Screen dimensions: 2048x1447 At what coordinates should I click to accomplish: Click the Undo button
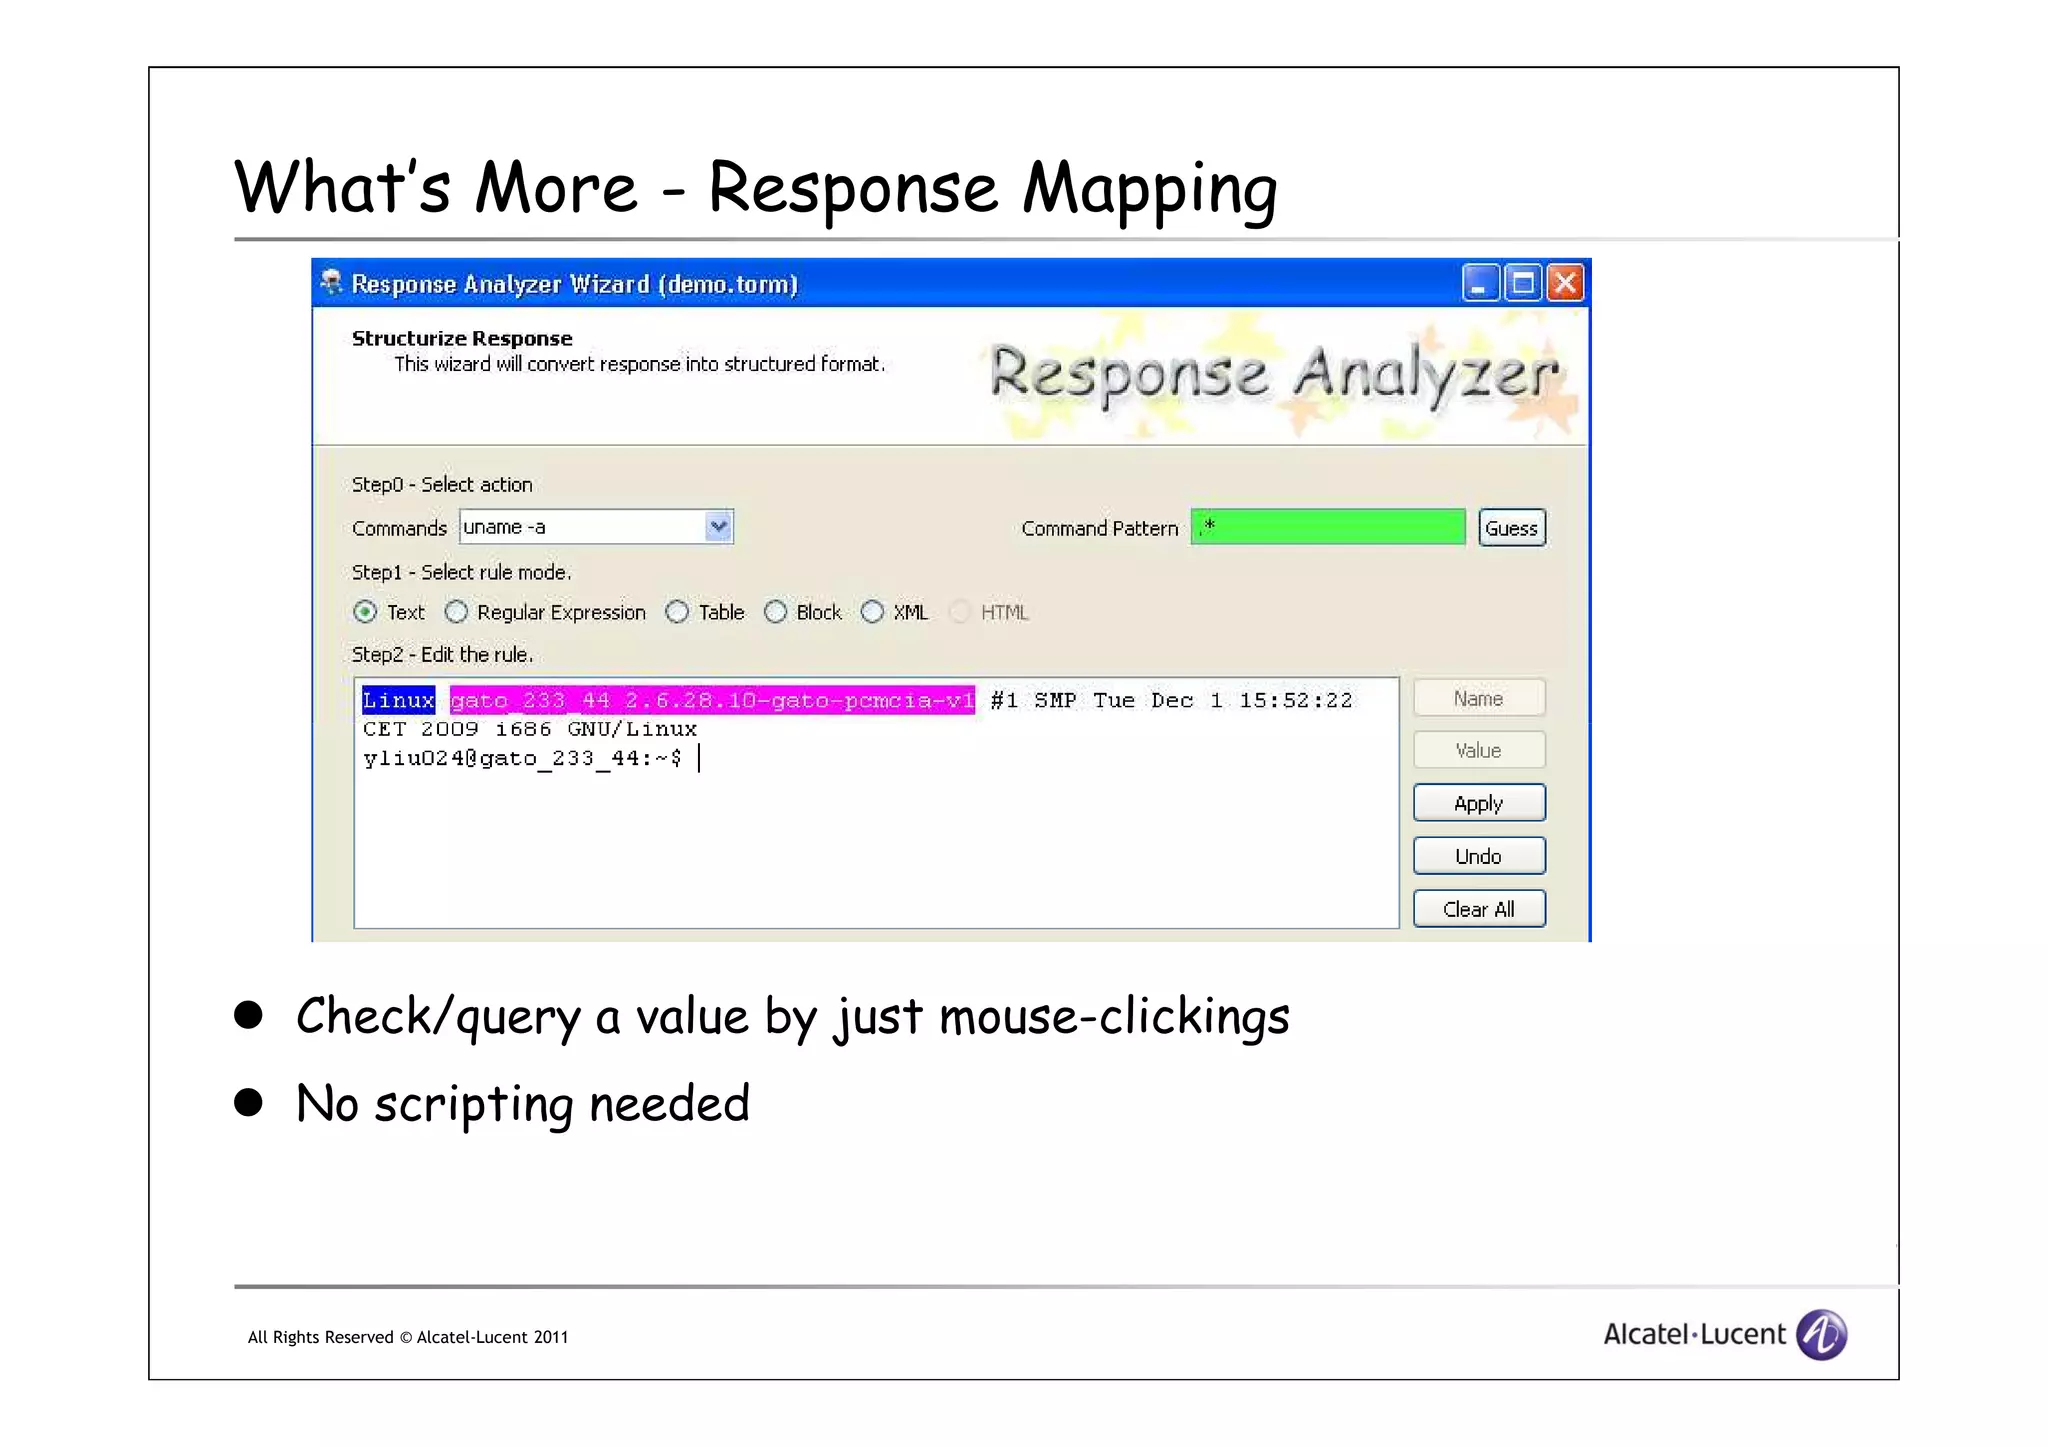(x=1479, y=856)
